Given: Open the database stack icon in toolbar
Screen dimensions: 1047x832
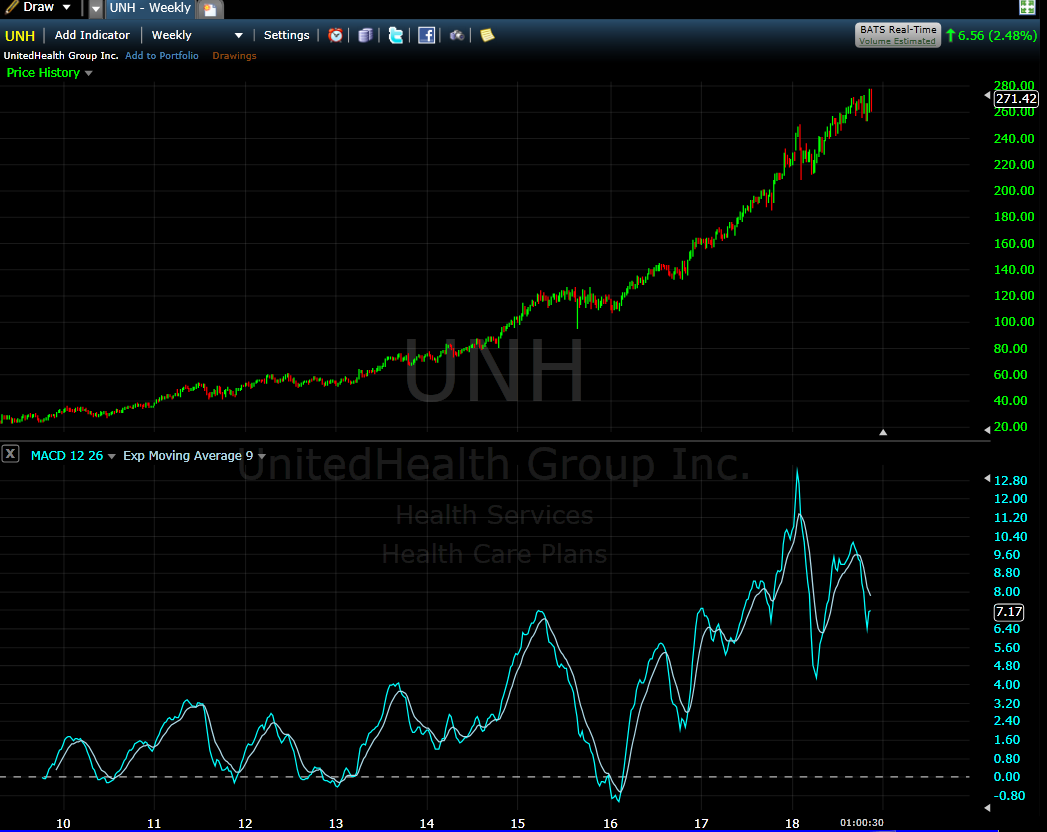Looking at the screenshot, I should pyautogui.click(x=365, y=35).
